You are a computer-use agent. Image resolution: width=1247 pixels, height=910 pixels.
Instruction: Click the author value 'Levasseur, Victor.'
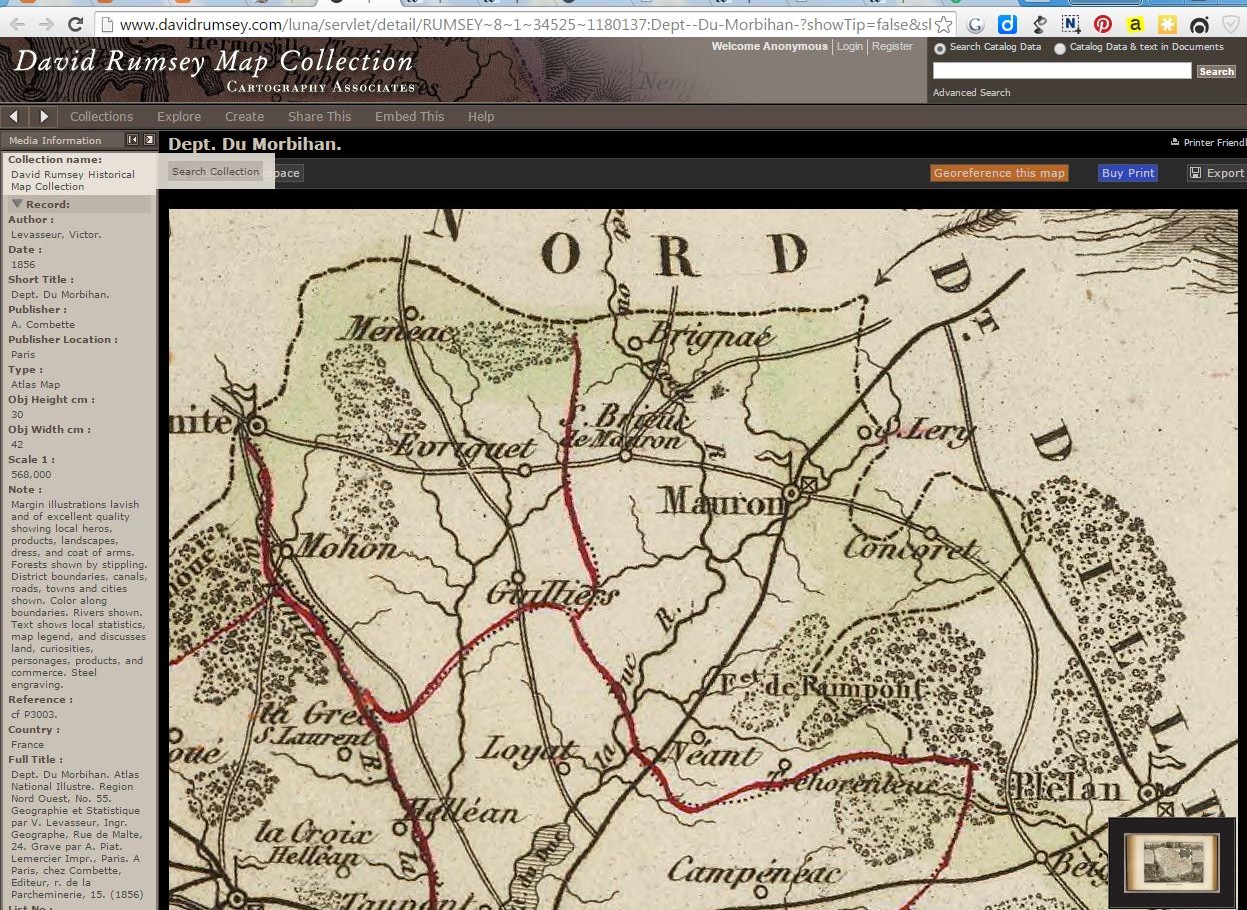(56, 234)
